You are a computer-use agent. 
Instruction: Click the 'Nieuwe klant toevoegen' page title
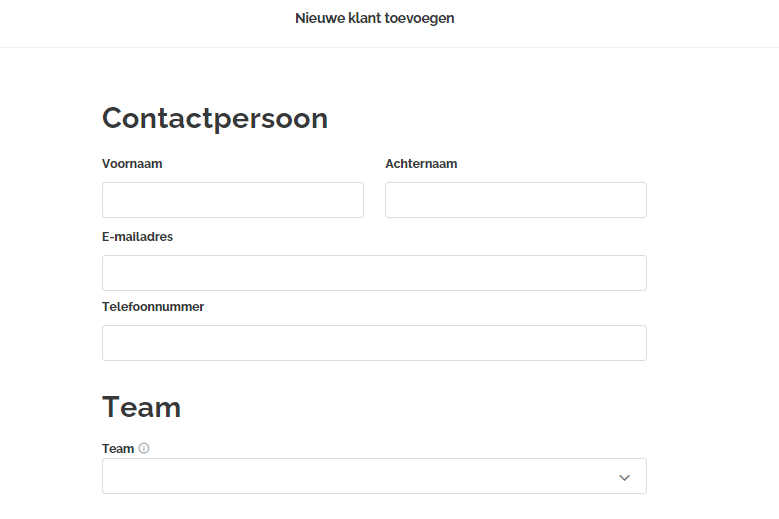374,18
